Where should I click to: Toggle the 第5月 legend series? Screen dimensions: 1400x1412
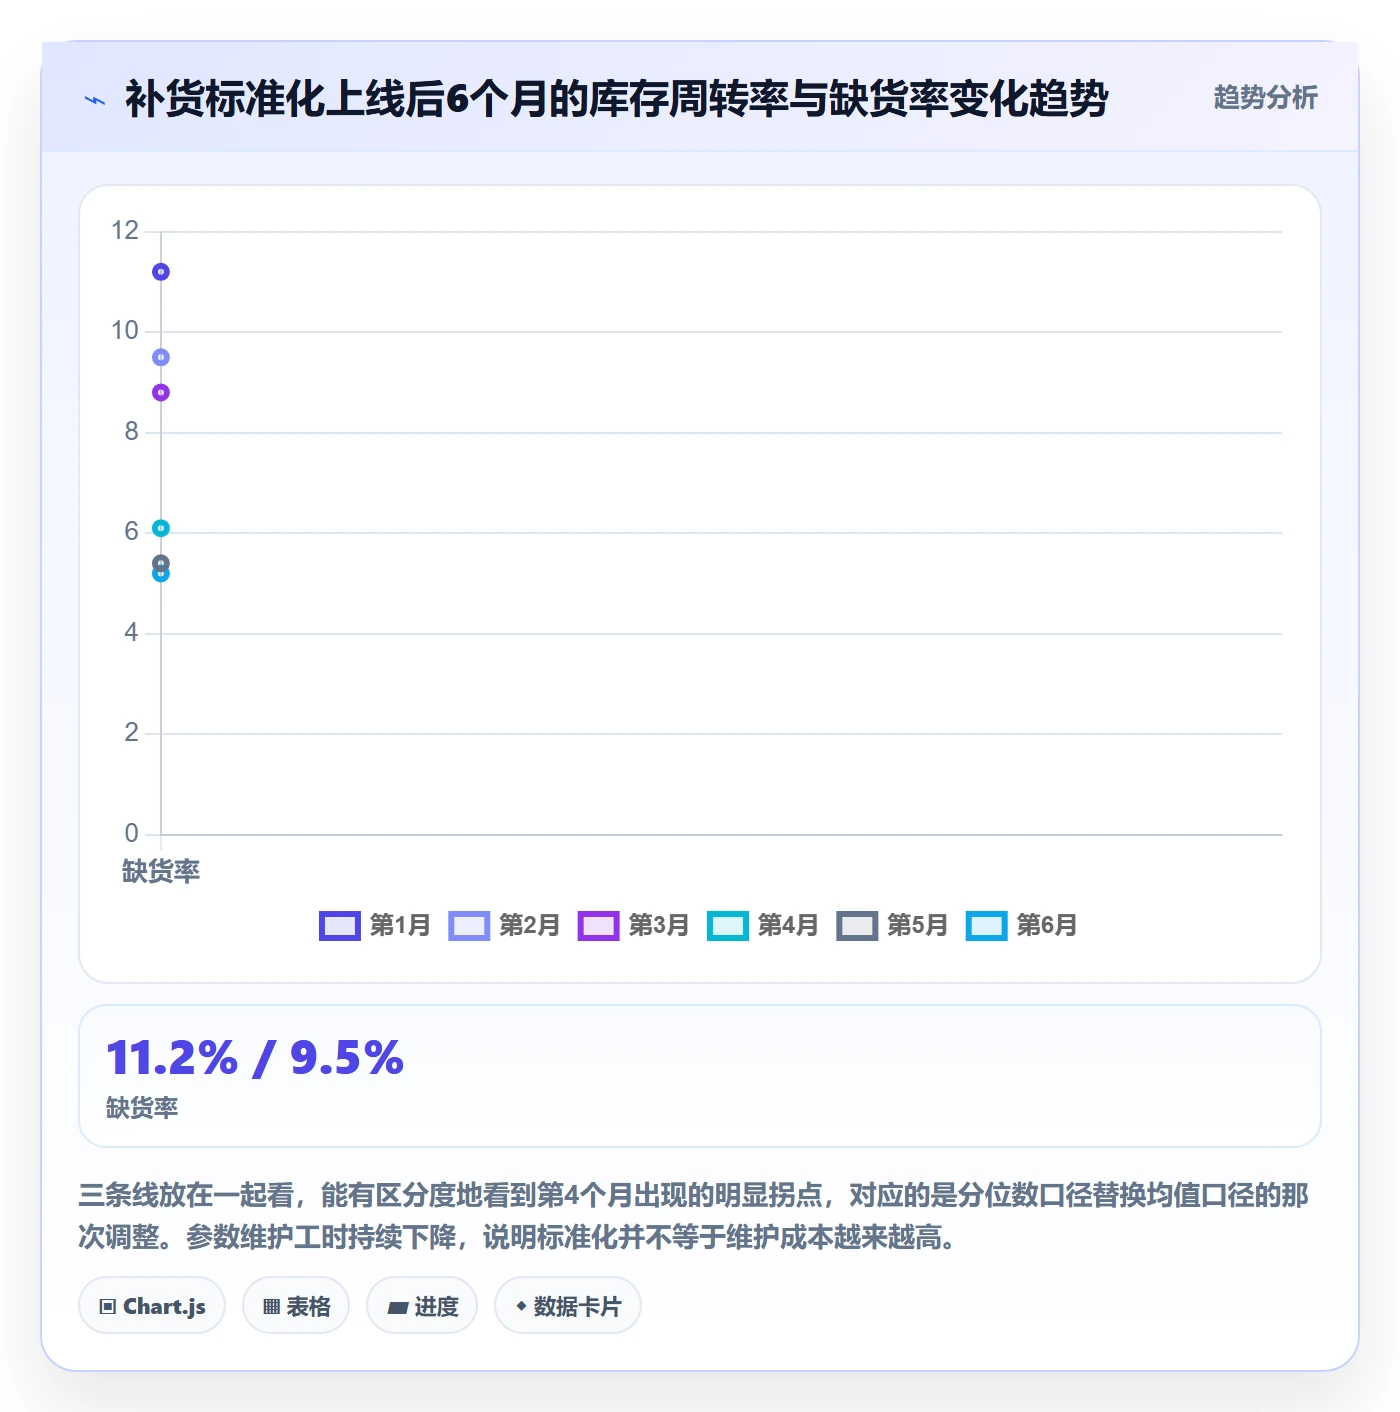892,925
